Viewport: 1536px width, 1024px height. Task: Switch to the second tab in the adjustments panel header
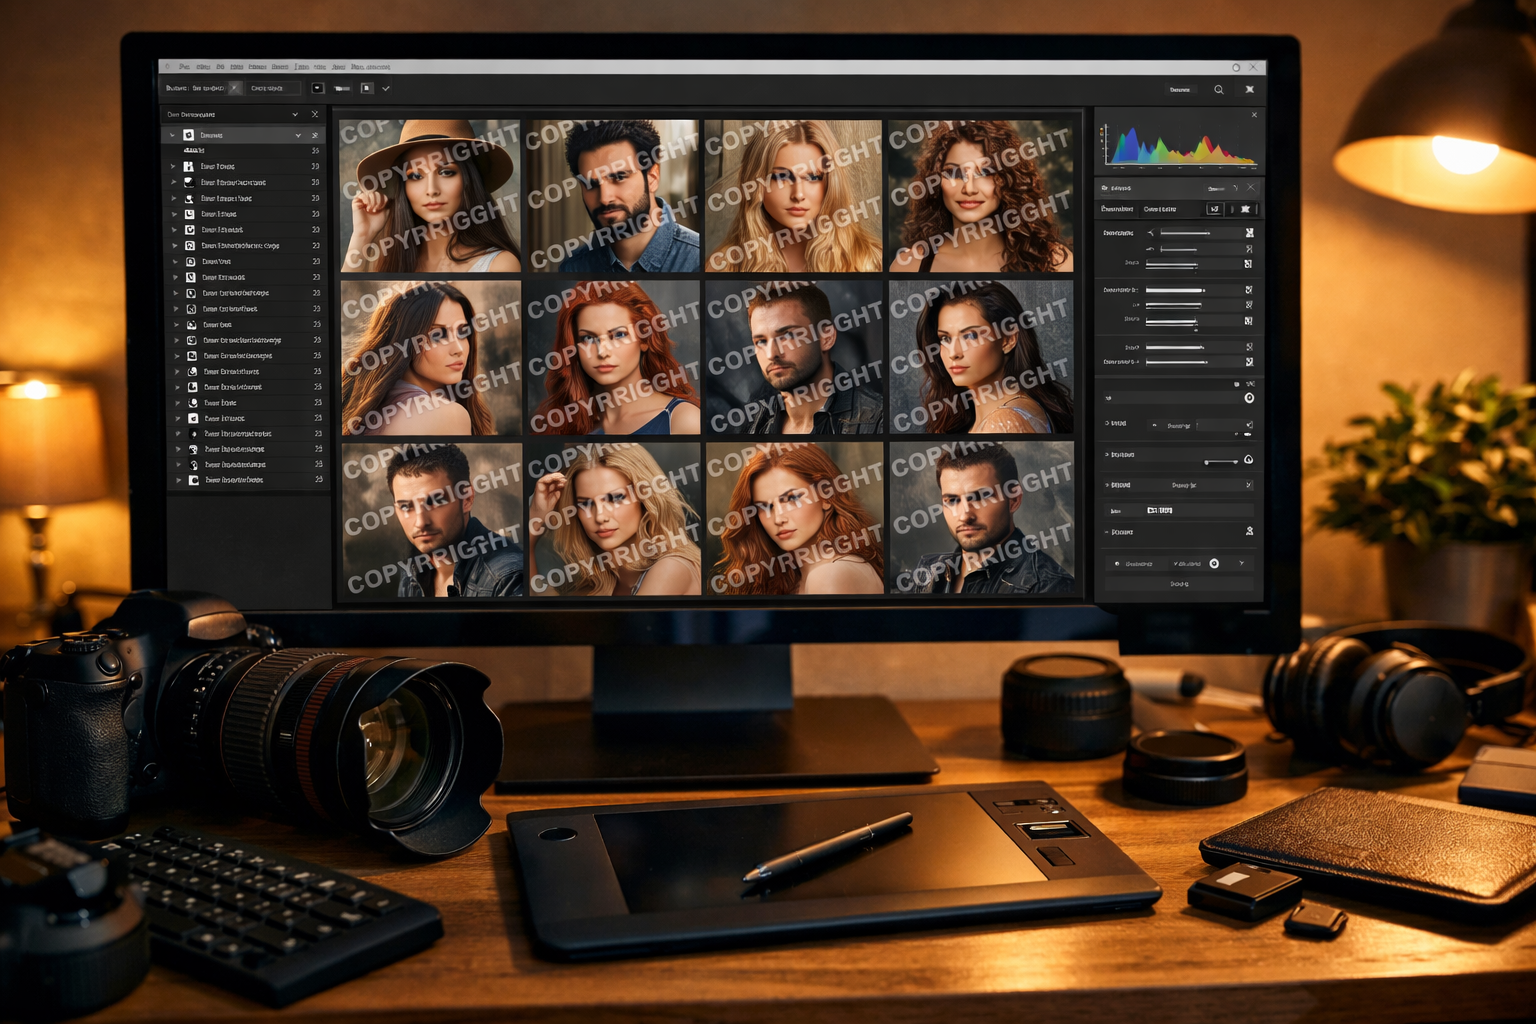click(1160, 209)
